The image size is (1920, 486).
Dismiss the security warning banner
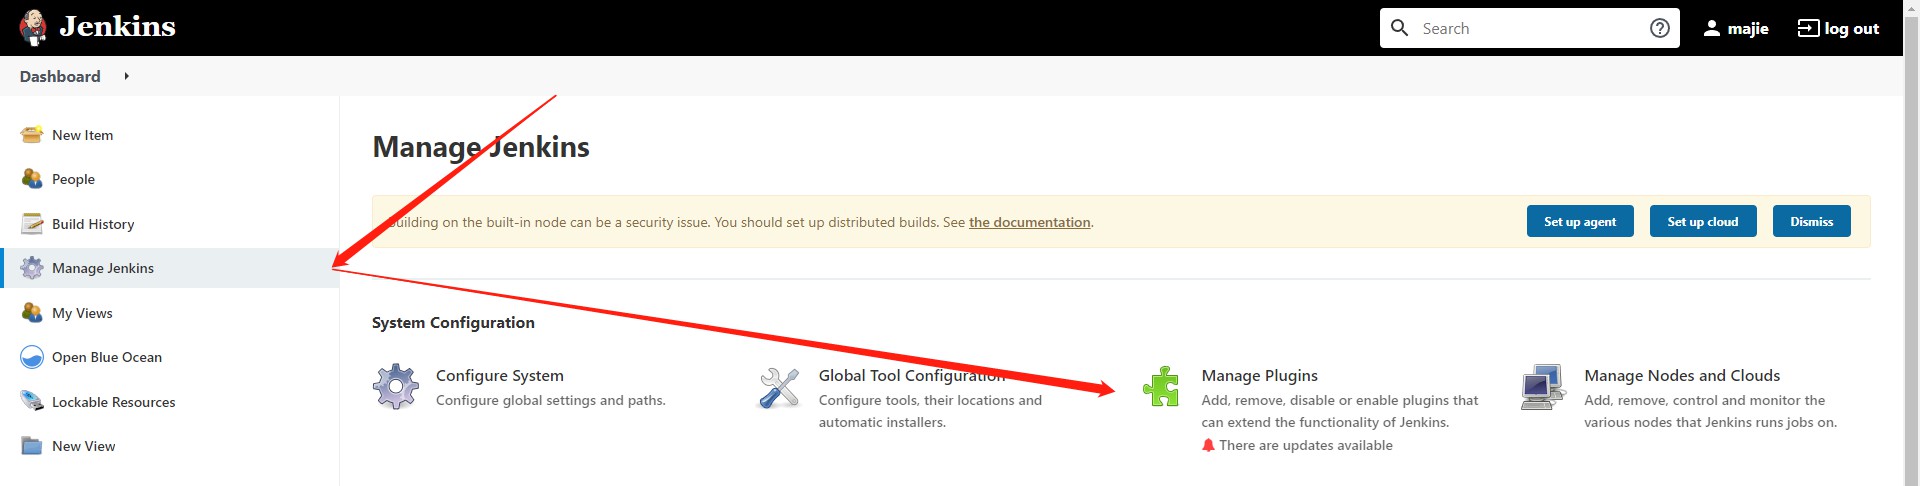(x=1812, y=221)
